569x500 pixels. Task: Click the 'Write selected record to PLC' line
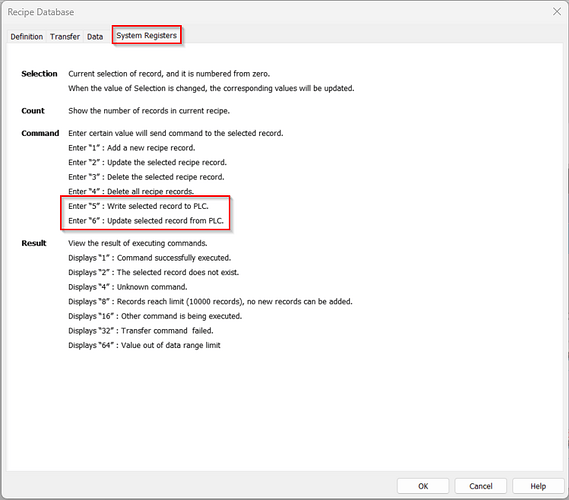(x=138, y=206)
